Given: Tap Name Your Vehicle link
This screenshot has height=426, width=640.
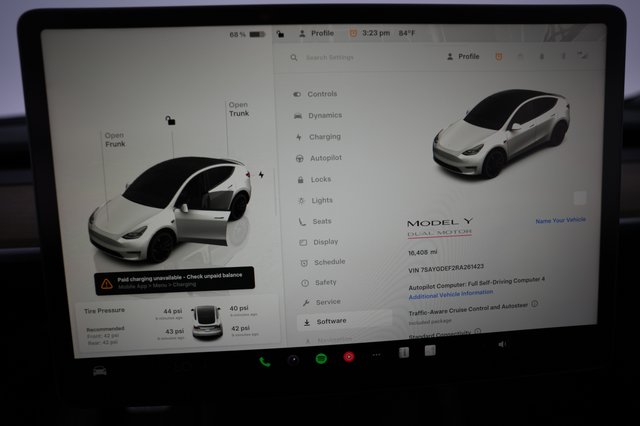Looking at the screenshot, I should click(x=560, y=220).
